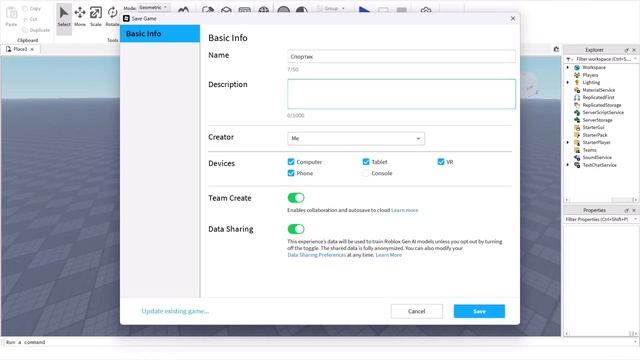Click the MaterialService icon in Explorer

[x=577, y=90]
